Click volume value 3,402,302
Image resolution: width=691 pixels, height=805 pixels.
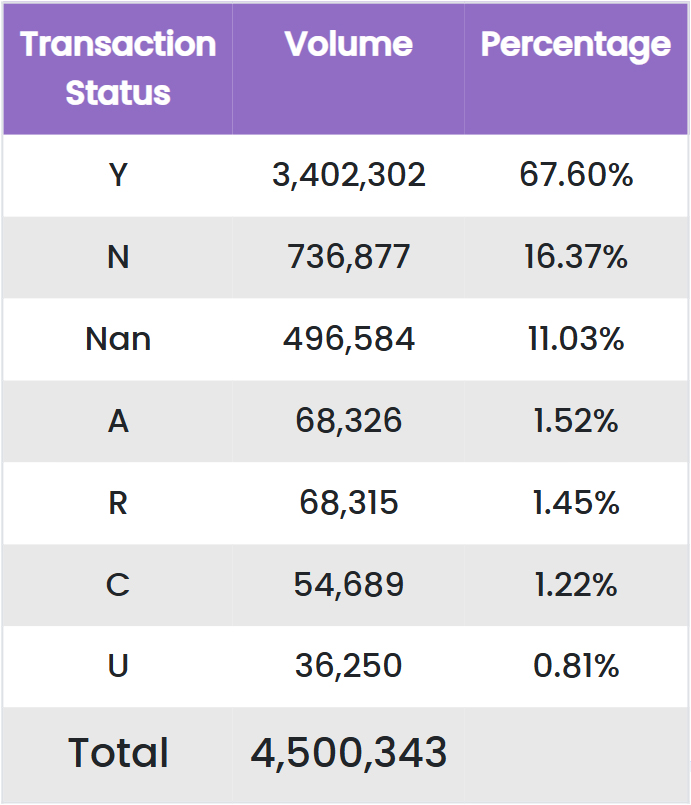[348, 175]
